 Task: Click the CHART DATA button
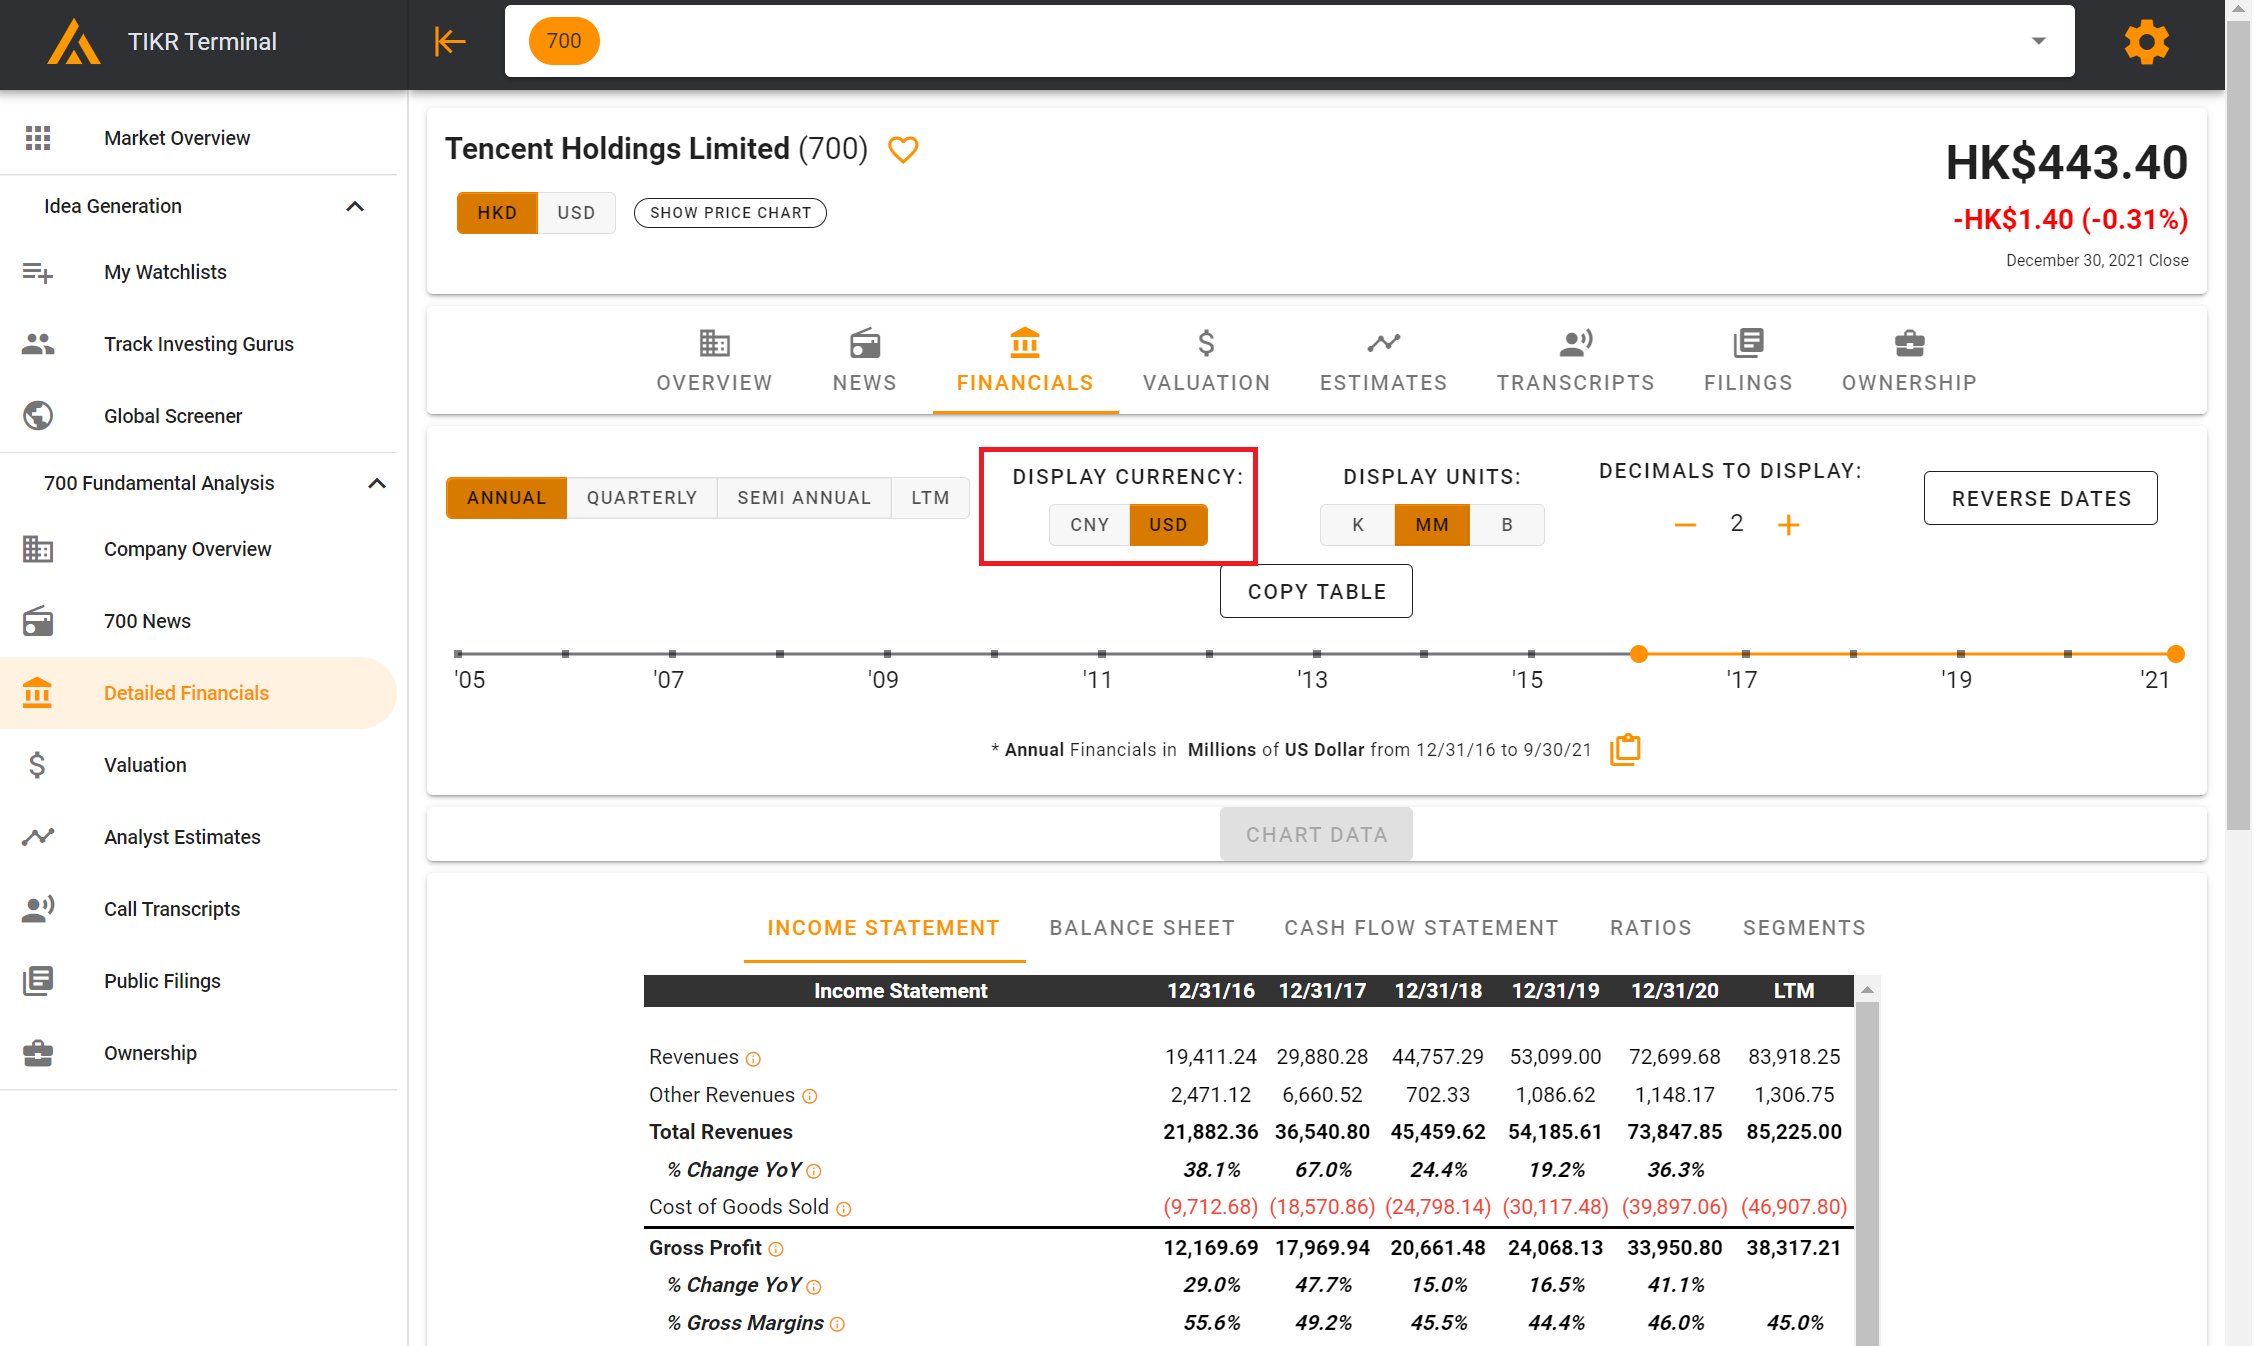(x=1316, y=834)
